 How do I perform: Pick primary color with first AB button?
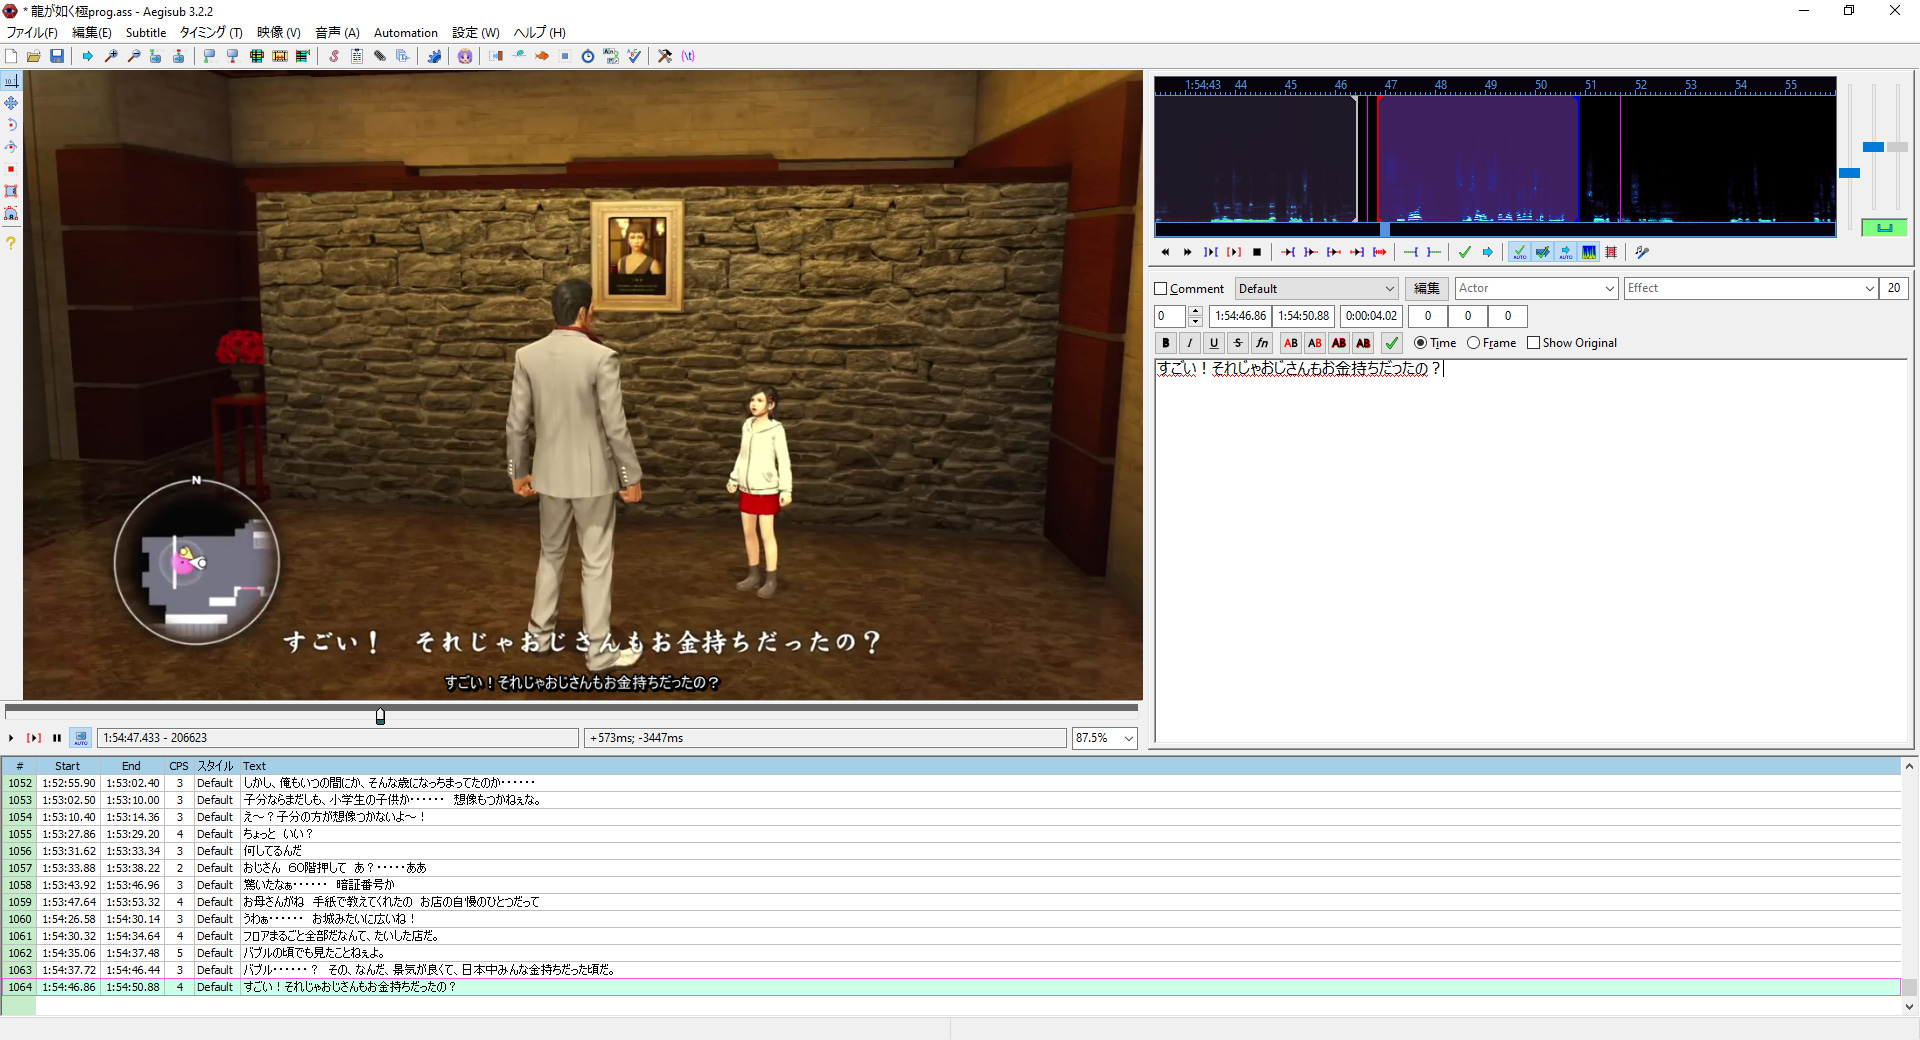tap(1291, 343)
